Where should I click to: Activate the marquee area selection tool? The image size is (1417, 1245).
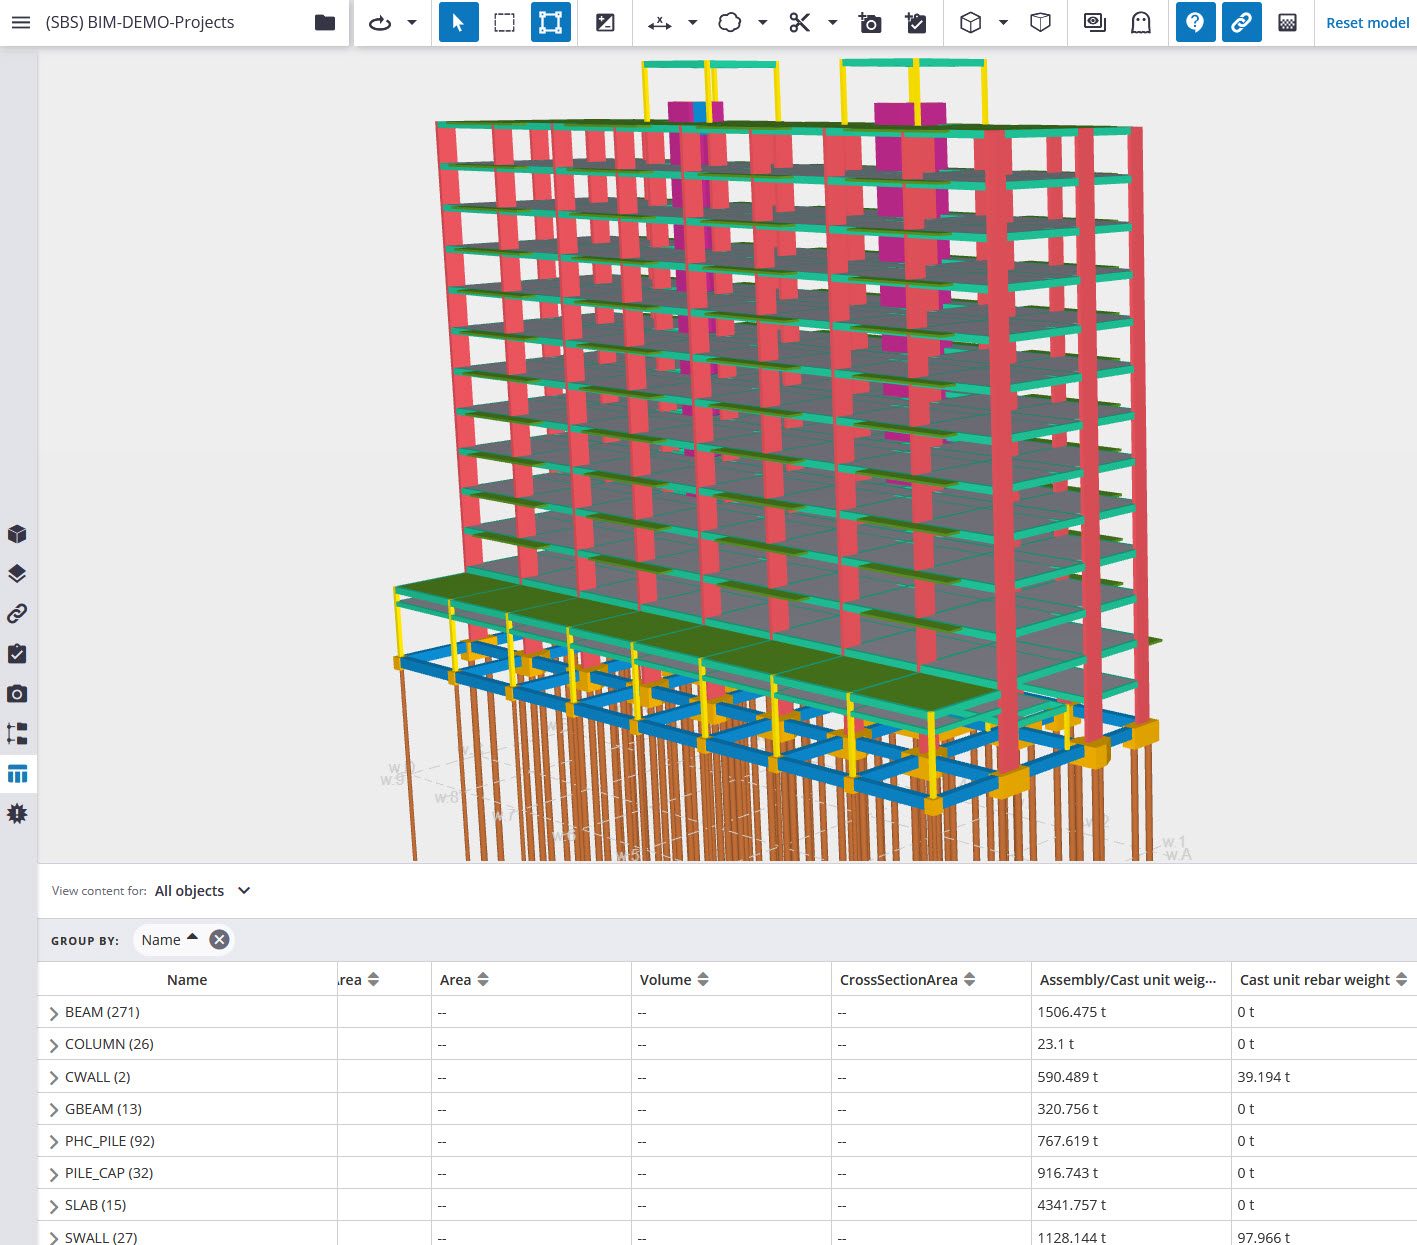pos(504,22)
